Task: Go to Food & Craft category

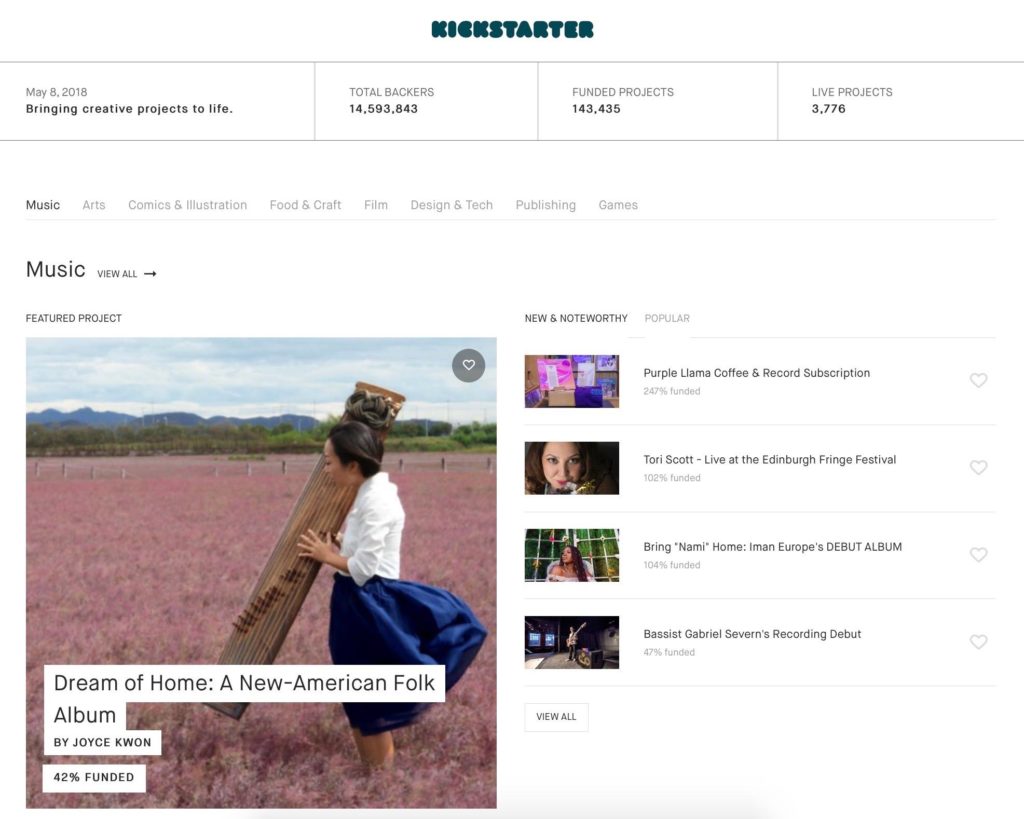Action: [x=305, y=205]
